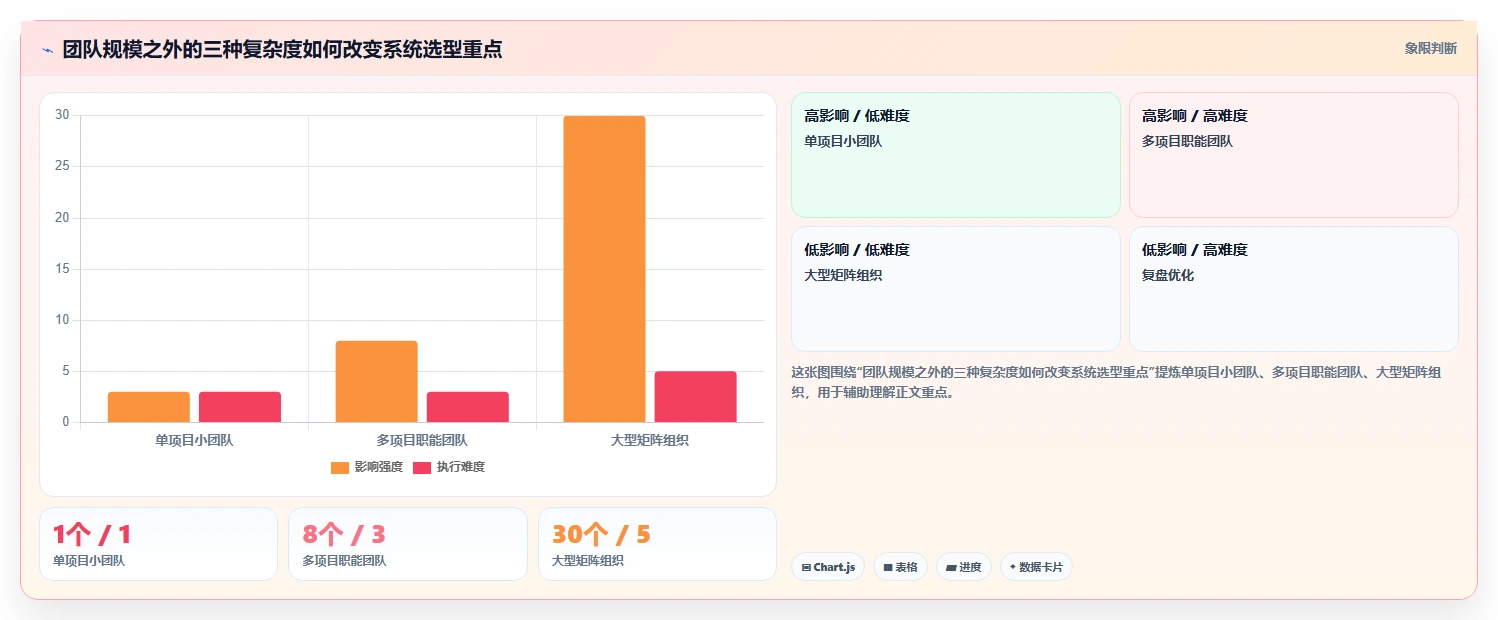This screenshot has width=1498, height=620.
Task: Click the 表格 tag chip
Action: coord(900,567)
